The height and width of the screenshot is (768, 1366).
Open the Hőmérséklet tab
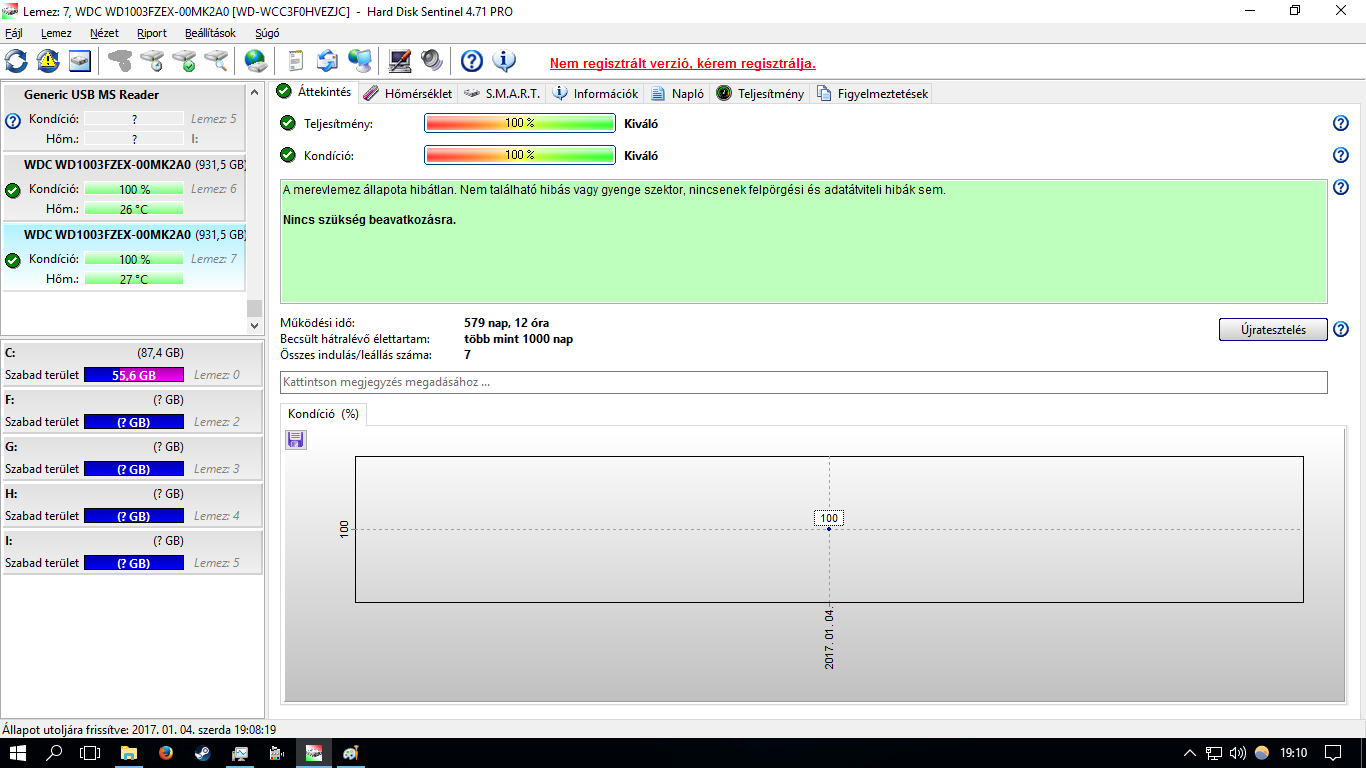coord(408,94)
